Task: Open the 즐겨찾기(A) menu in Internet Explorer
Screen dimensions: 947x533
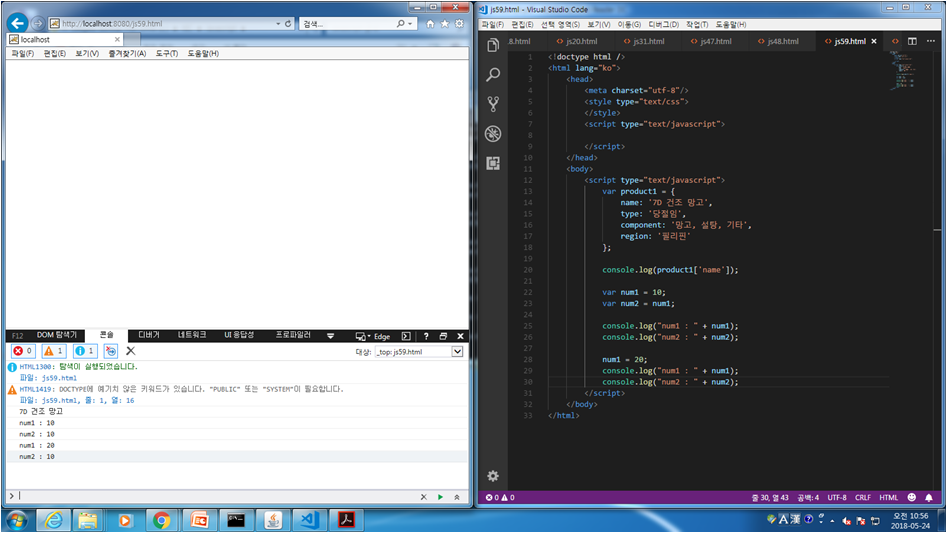Action: (x=127, y=53)
